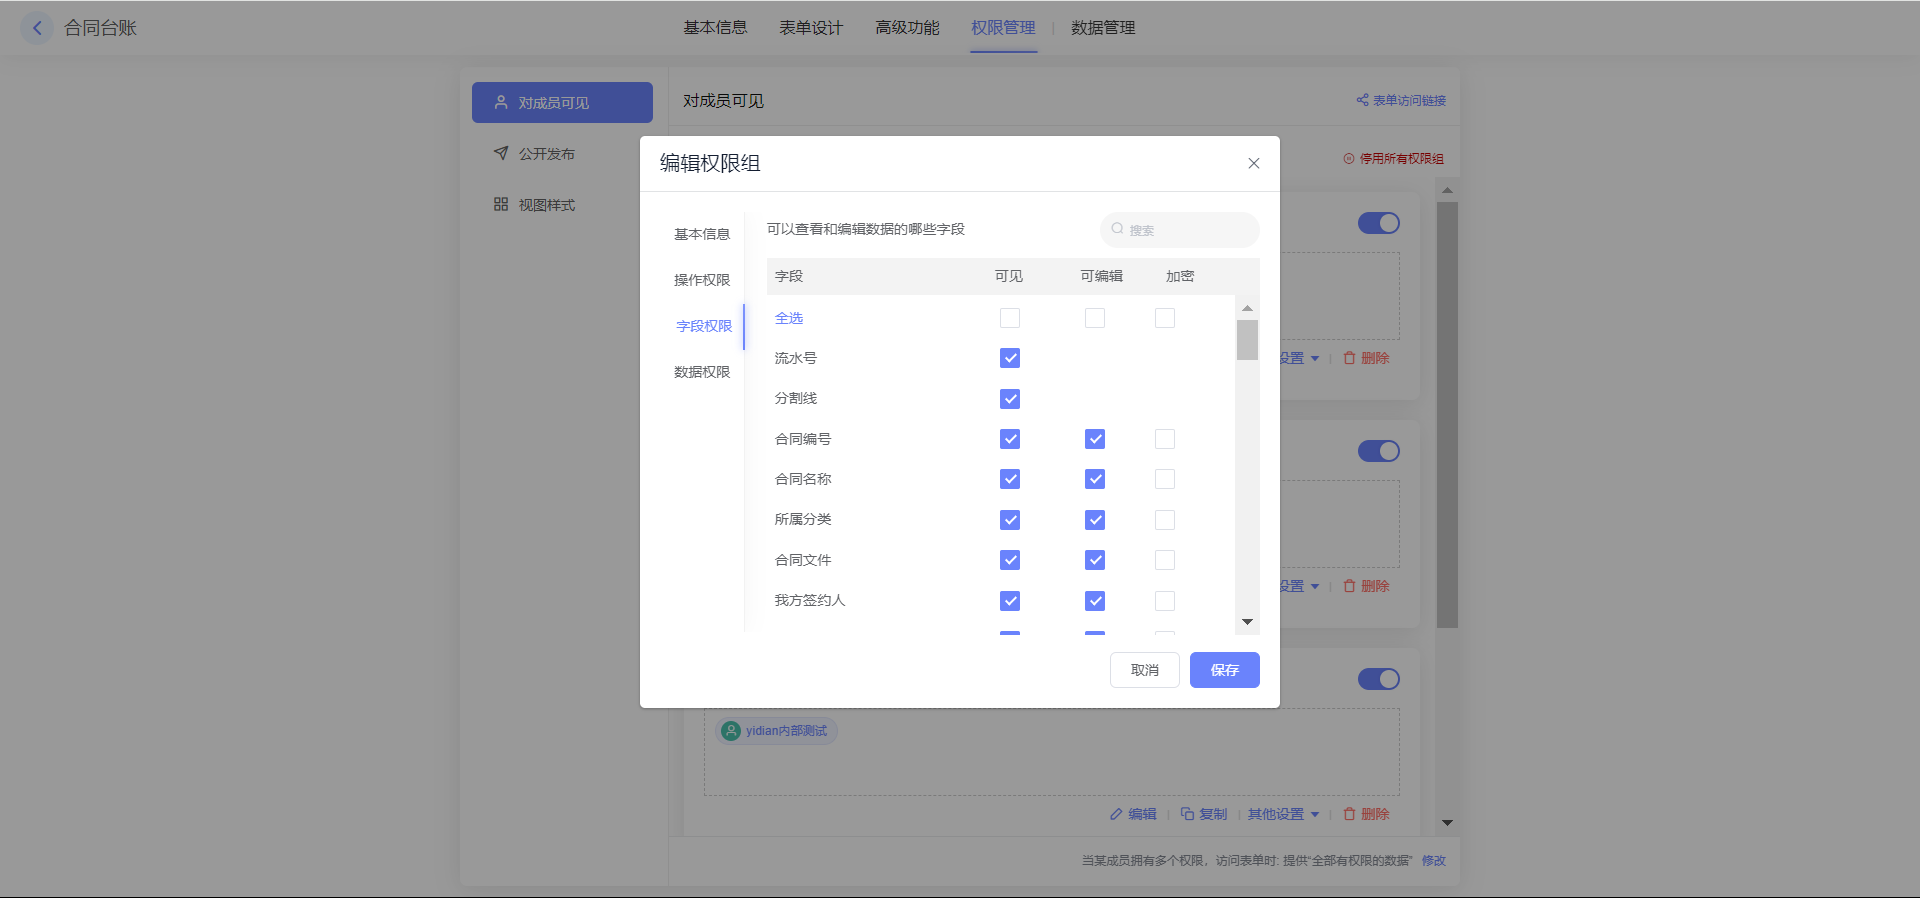This screenshot has height=898, width=1920.
Task: Click the grid icon for 视图样式
Action: (x=501, y=204)
